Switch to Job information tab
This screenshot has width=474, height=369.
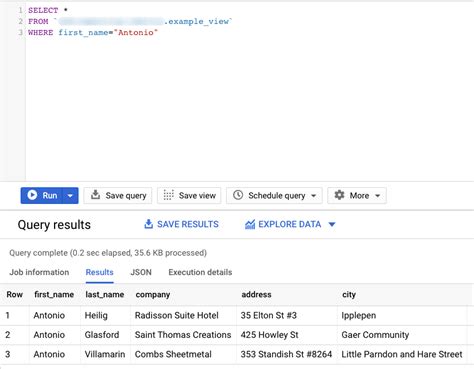[x=39, y=272]
